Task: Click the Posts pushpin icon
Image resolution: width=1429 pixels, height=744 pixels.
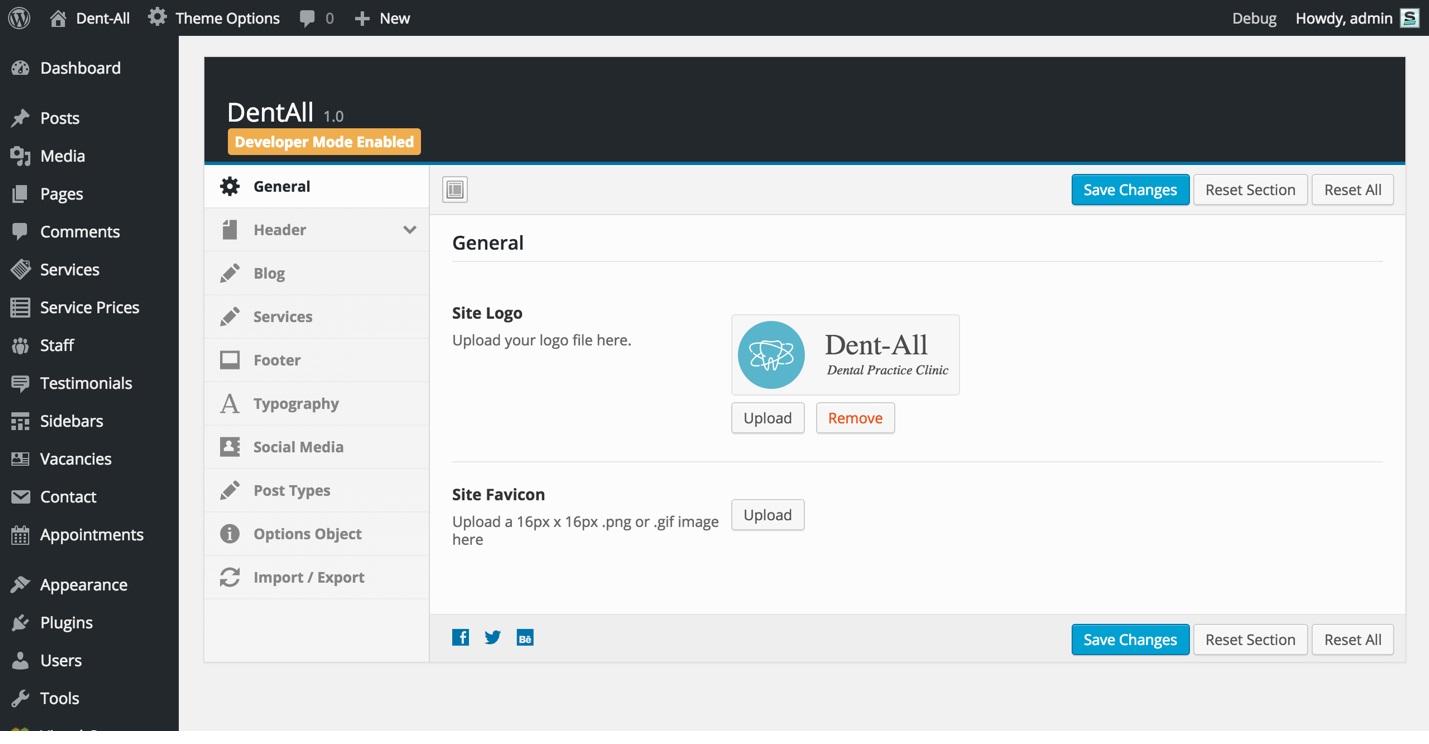Action: [x=20, y=118]
